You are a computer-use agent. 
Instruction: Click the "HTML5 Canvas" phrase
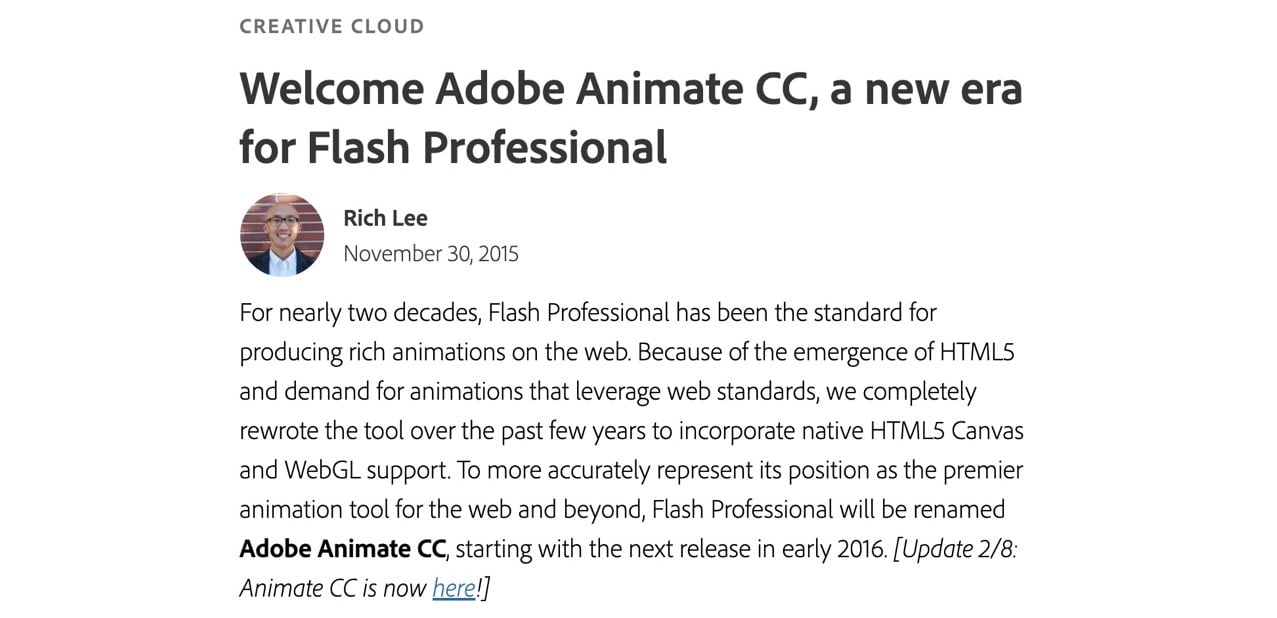click(x=946, y=431)
